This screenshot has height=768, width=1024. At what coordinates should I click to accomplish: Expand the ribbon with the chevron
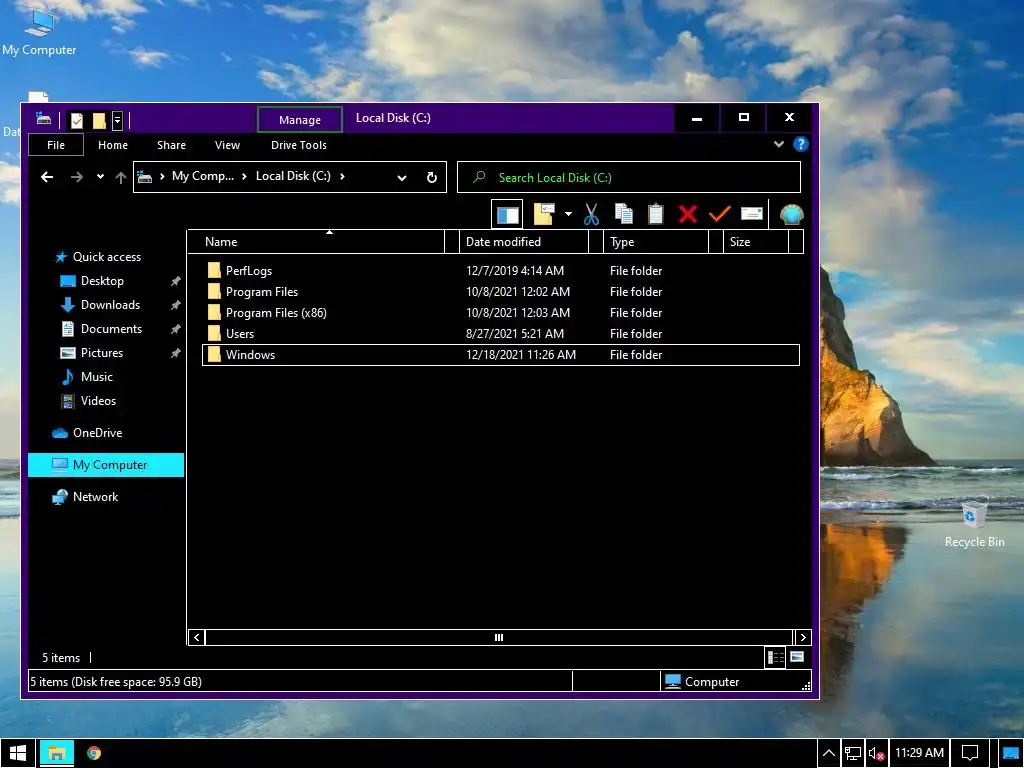pyautogui.click(x=778, y=144)
